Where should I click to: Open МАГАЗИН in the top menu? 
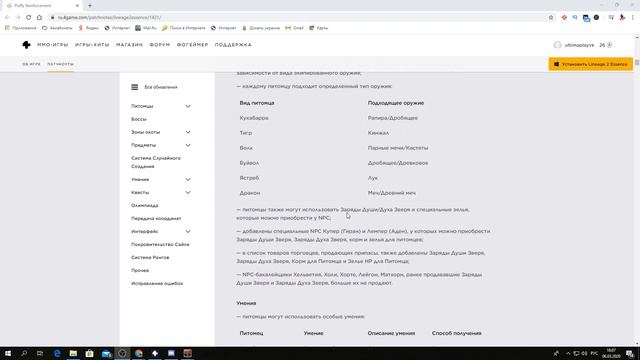click(129, 45)
